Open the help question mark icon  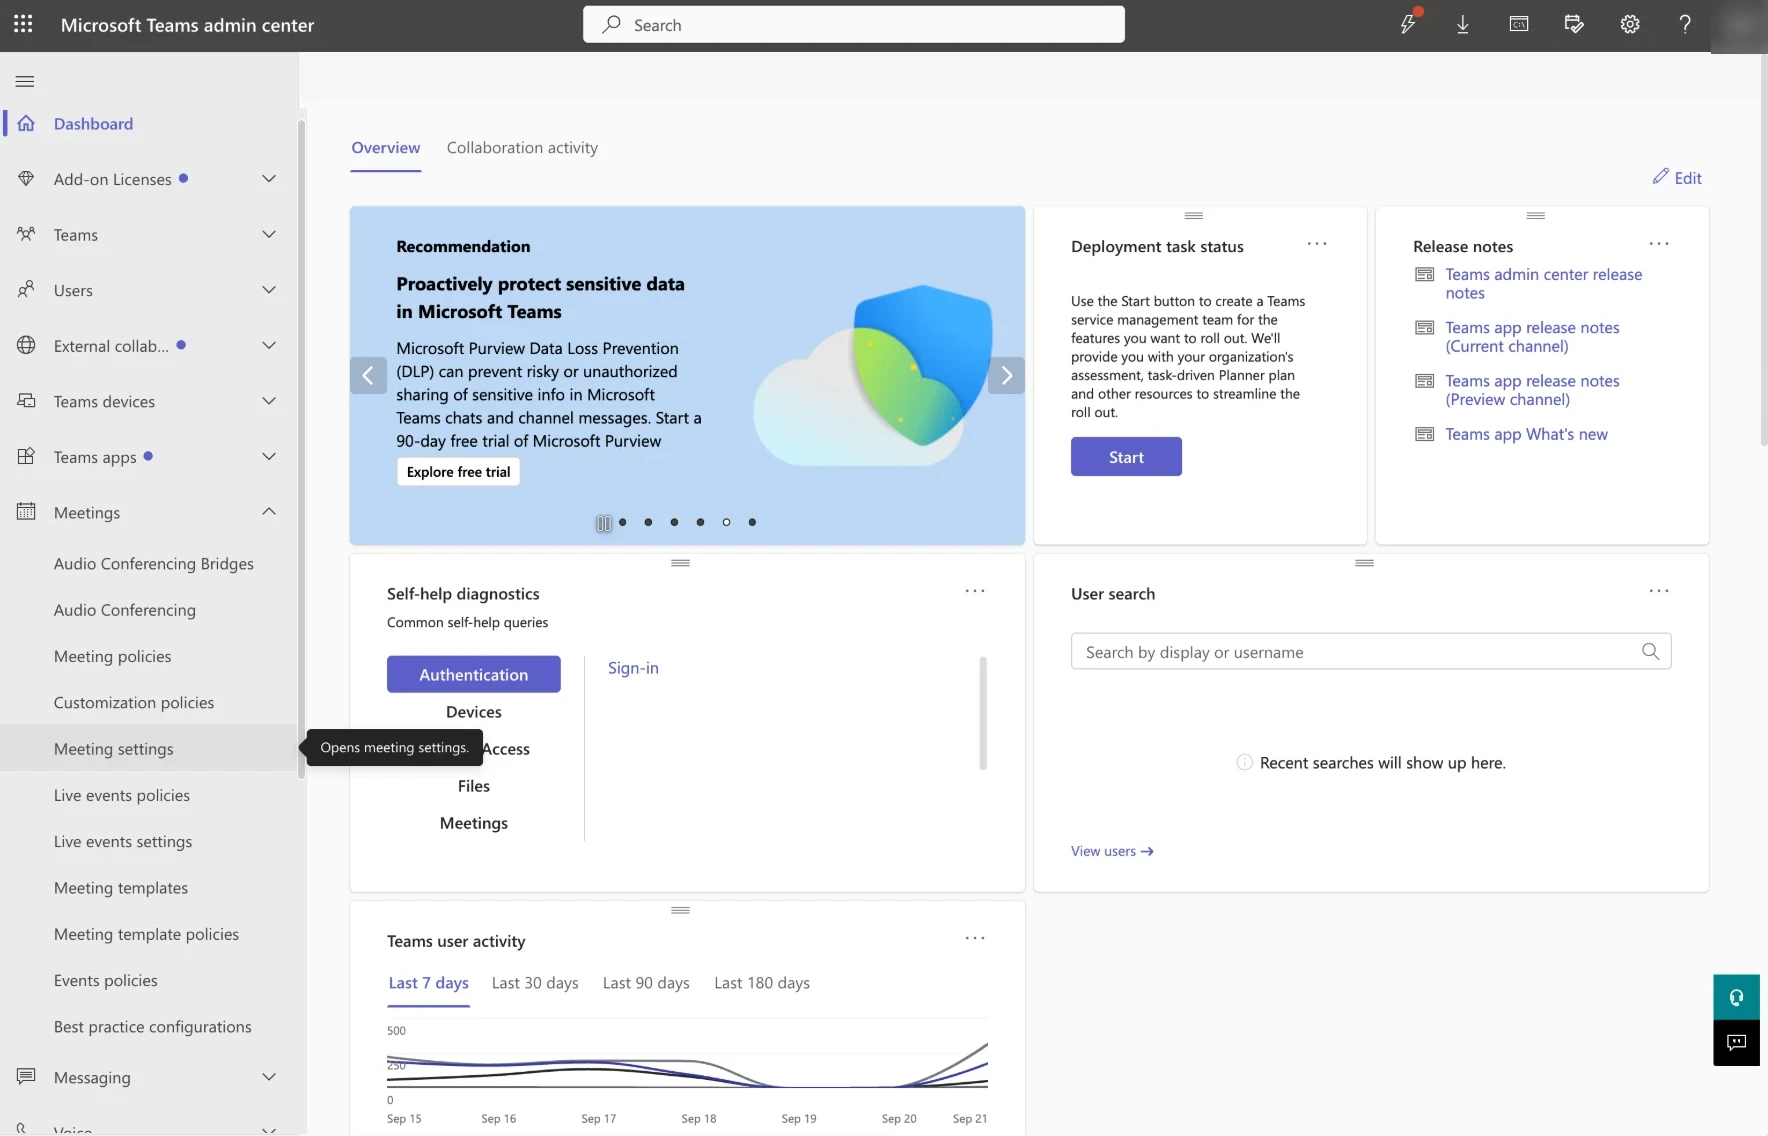[1685, 24]
